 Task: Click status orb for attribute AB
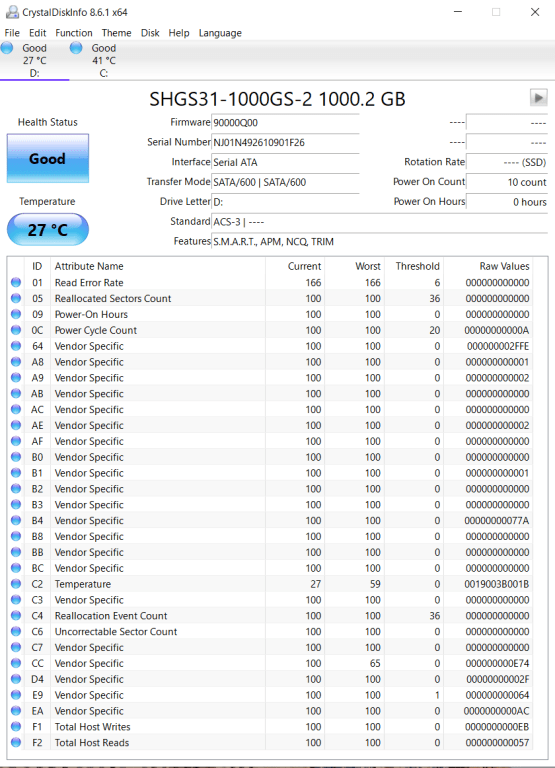point(16,393)
